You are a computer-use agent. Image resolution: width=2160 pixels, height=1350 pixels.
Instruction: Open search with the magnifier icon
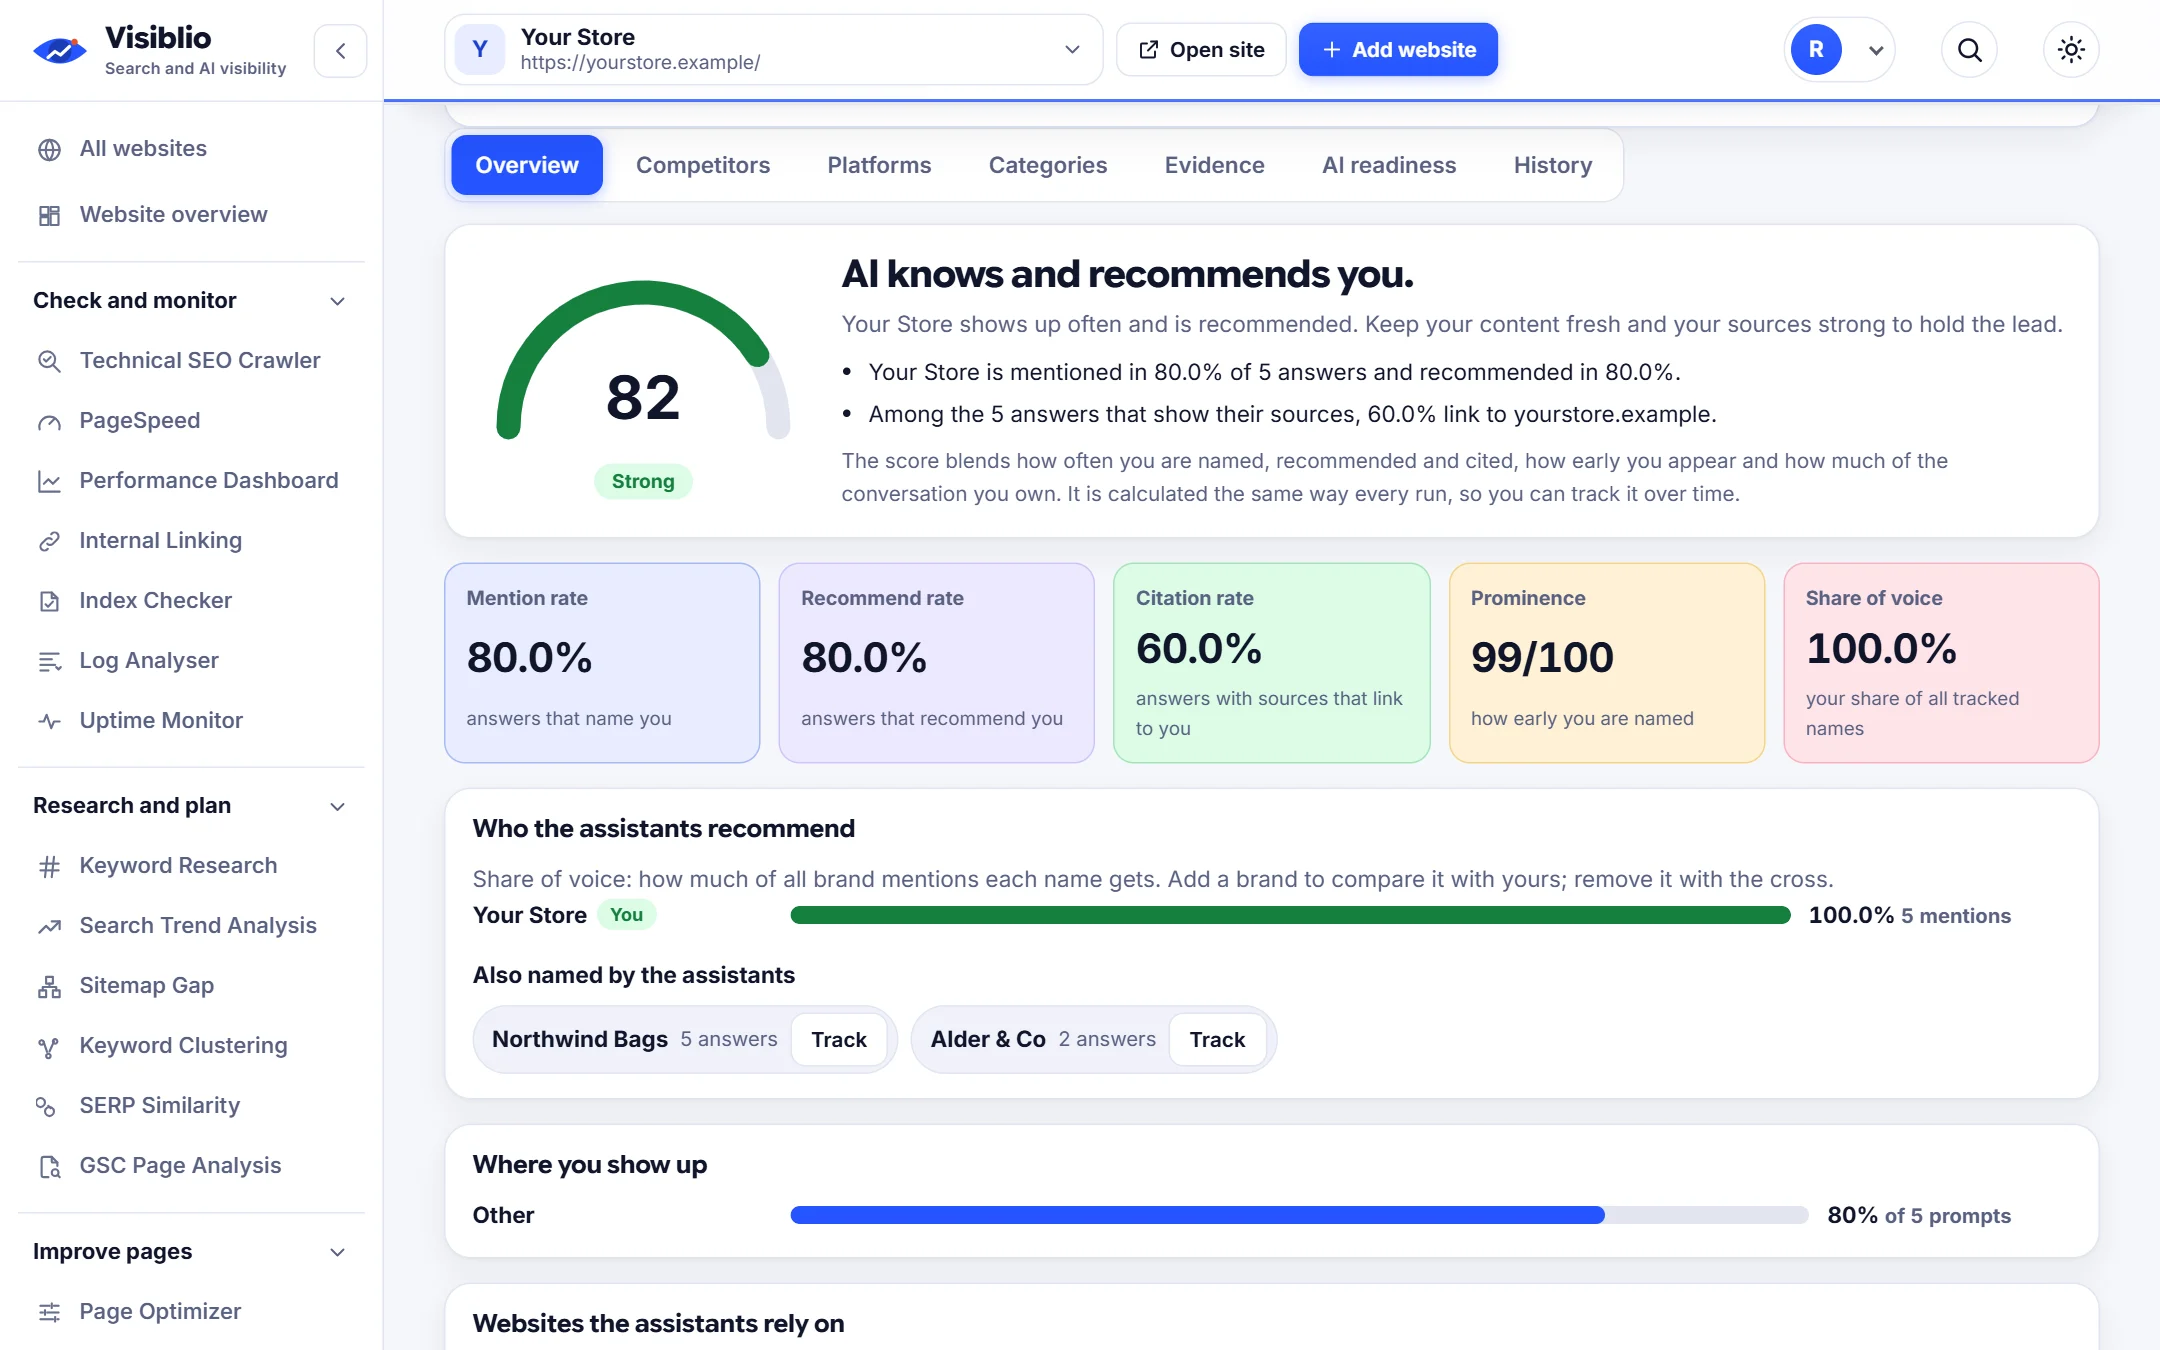coord(1969,50)
